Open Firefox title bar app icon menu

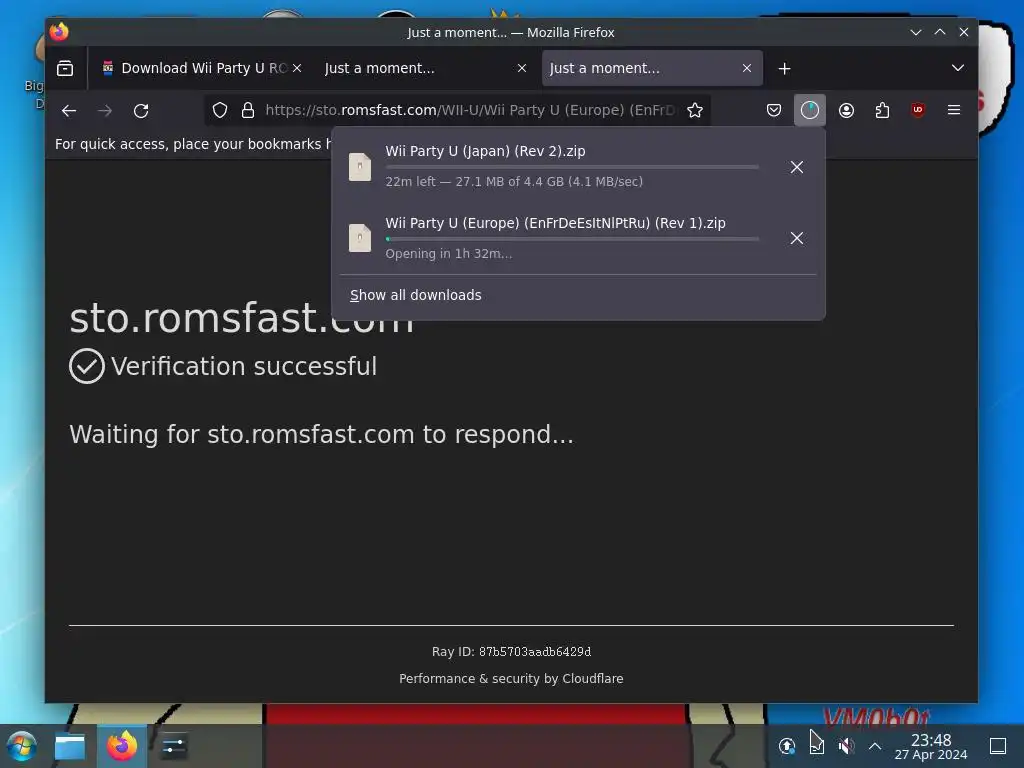59,32
